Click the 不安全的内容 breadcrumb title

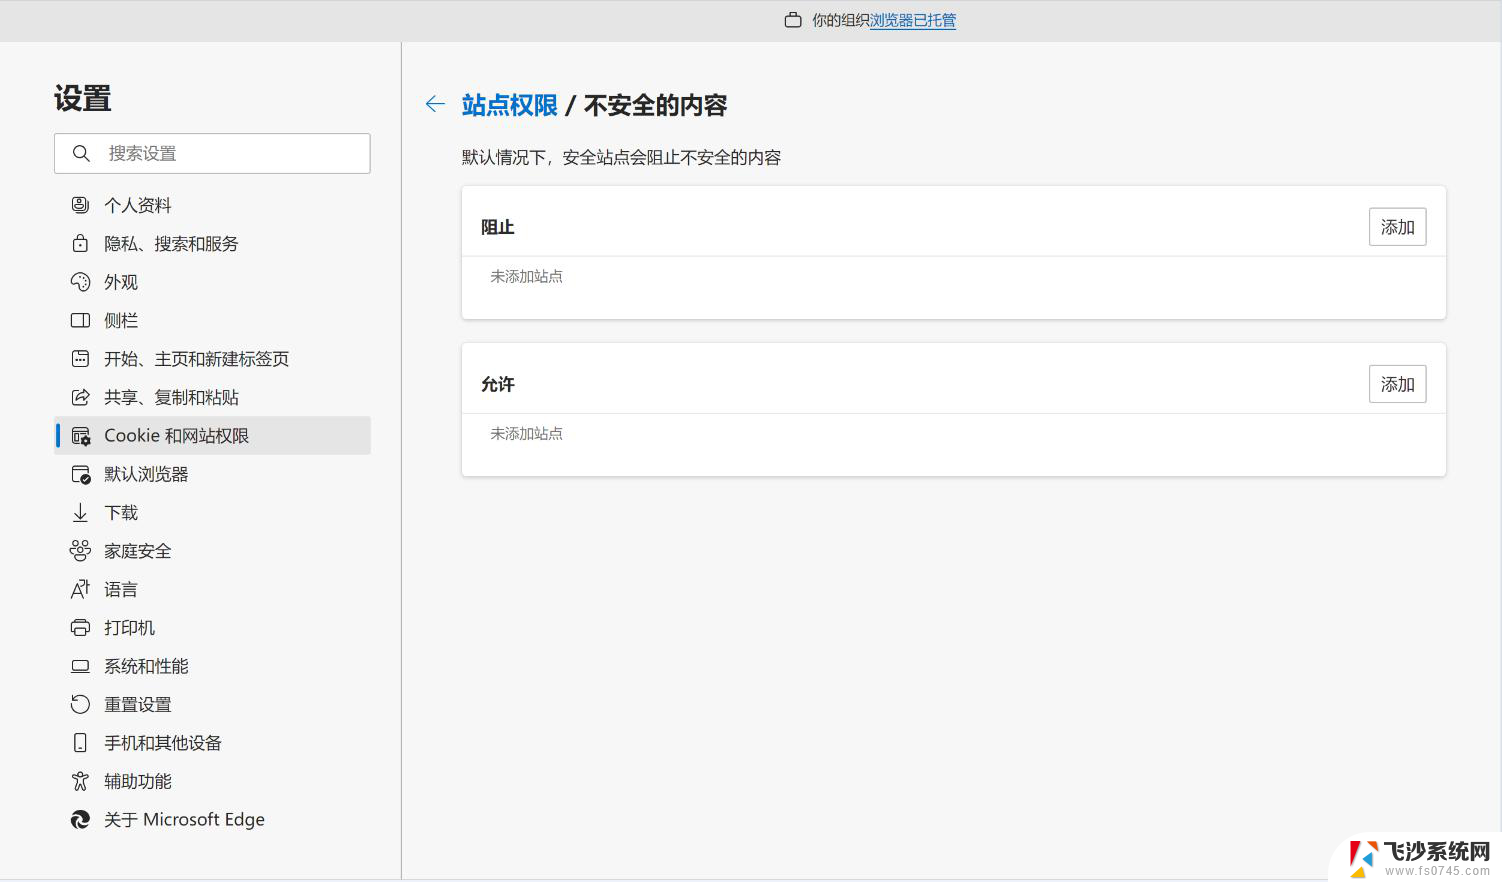point(655,105)
